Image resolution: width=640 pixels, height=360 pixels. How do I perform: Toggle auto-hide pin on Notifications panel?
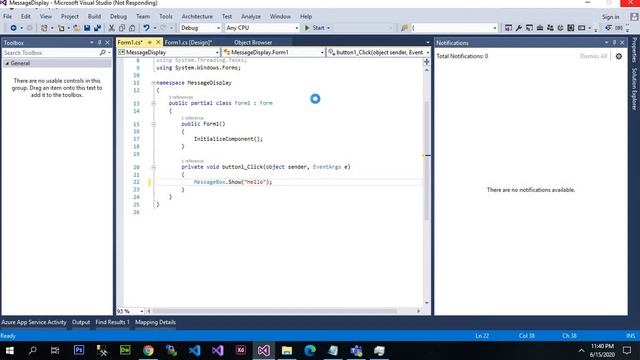click(x=614, y=42)
